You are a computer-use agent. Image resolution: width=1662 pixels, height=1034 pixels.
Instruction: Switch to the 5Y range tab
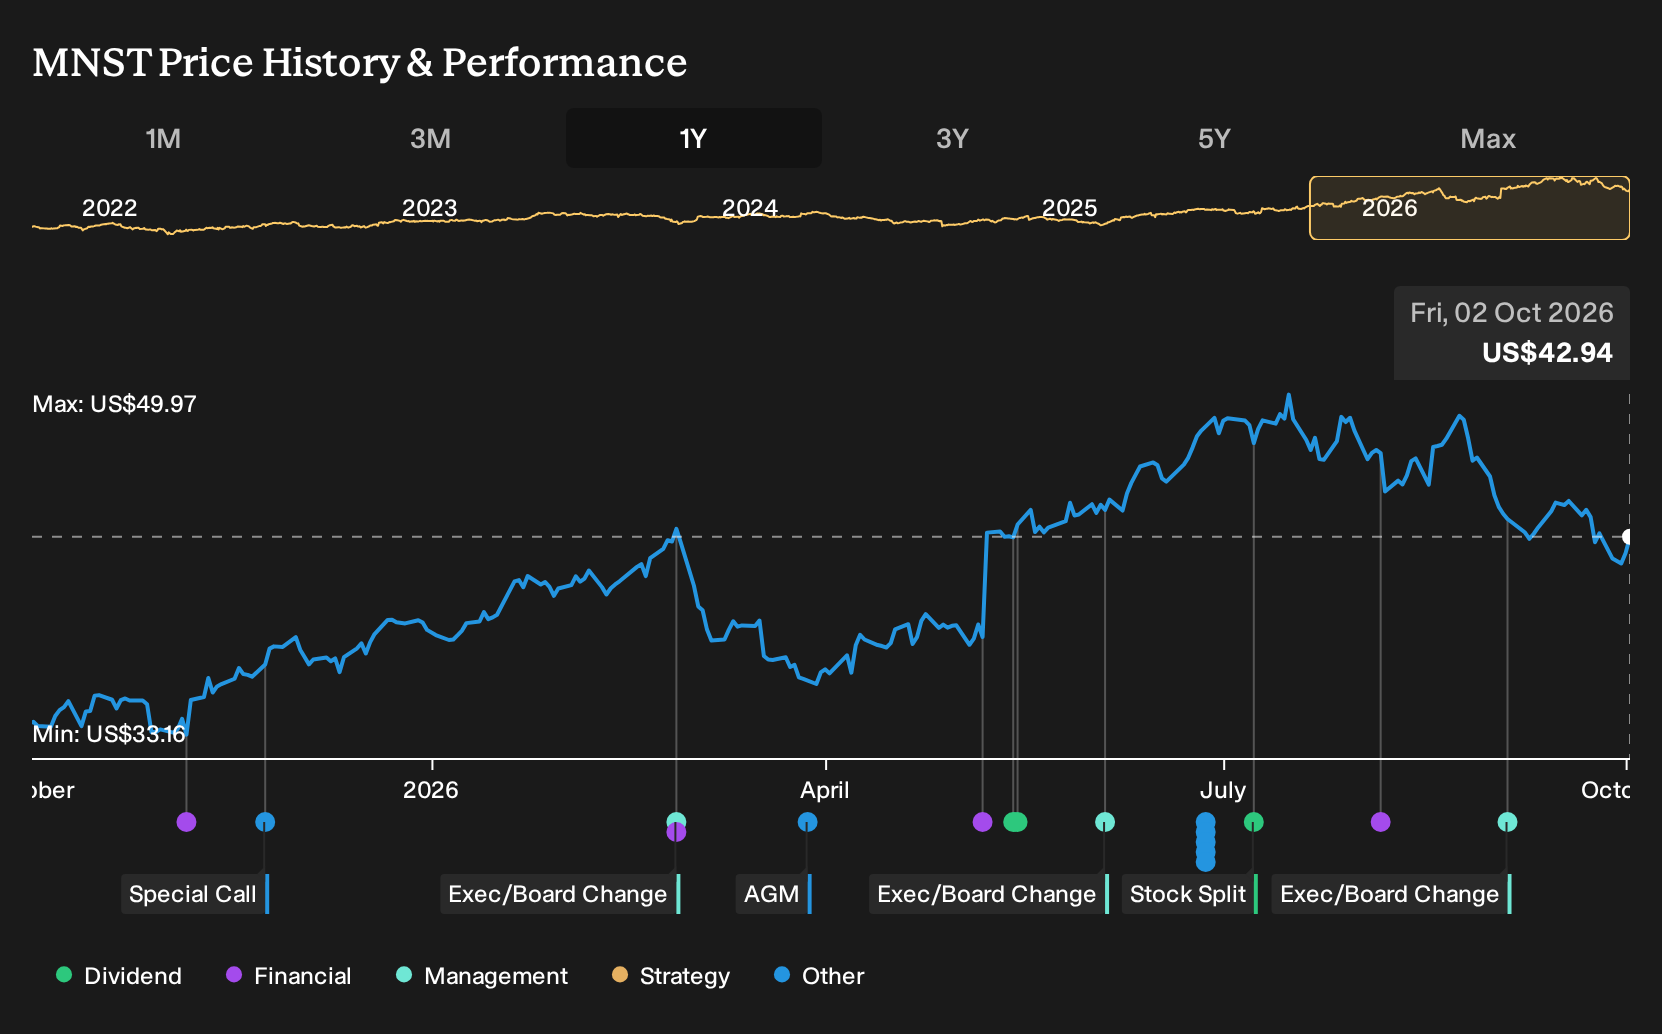[1214, 138]
